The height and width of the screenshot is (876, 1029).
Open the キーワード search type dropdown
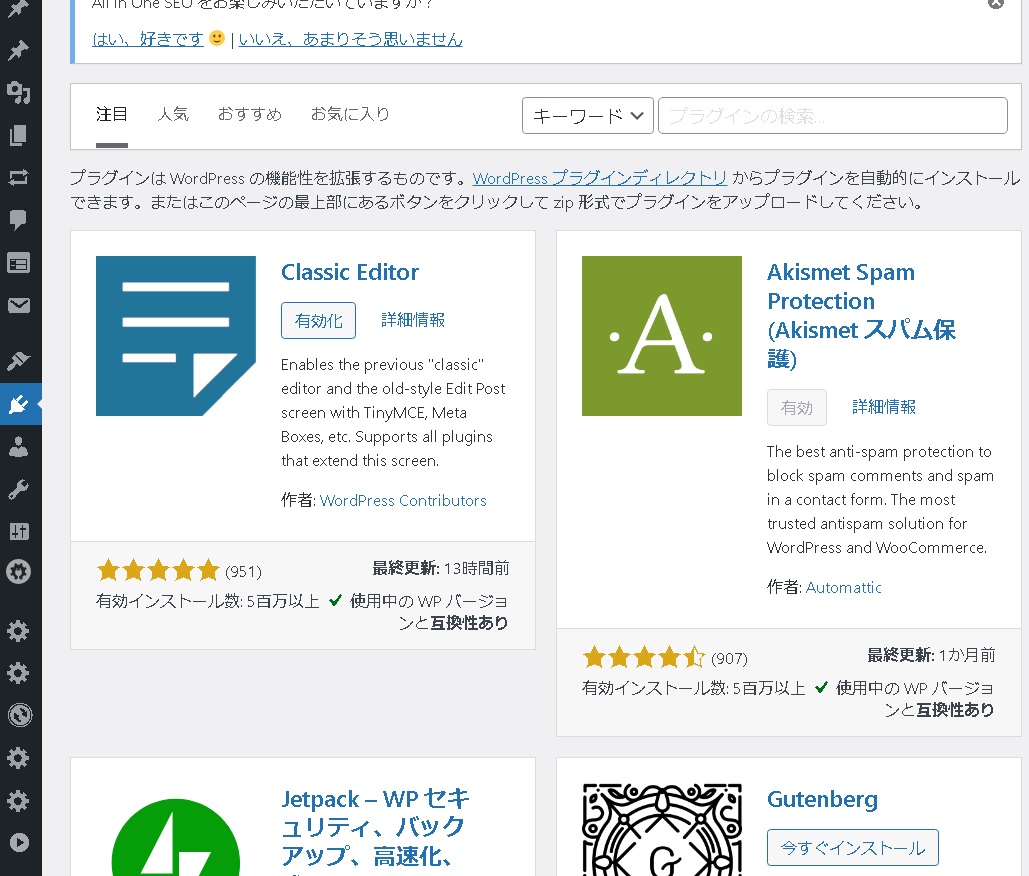pyautogui.click(x=588, y=115)
